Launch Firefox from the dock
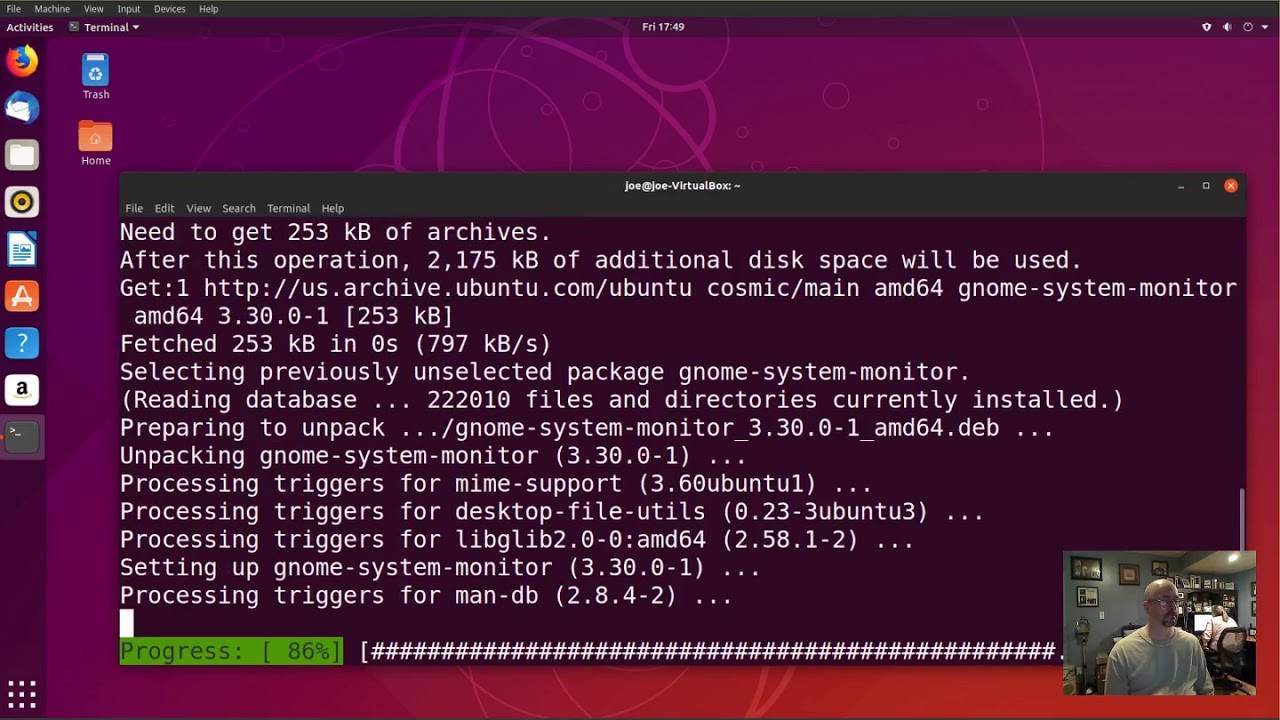The image size is (1280, 720). tap(22, 61)
